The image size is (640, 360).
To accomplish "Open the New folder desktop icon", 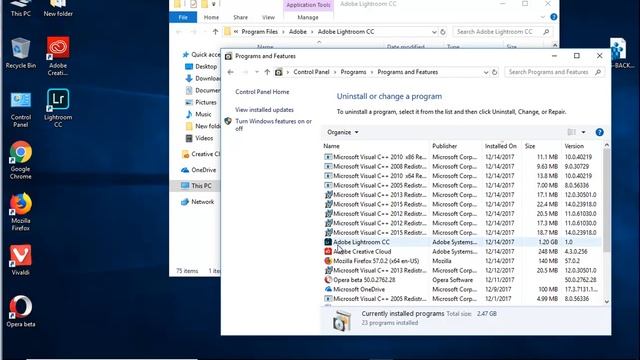I will tap(58, 9).
